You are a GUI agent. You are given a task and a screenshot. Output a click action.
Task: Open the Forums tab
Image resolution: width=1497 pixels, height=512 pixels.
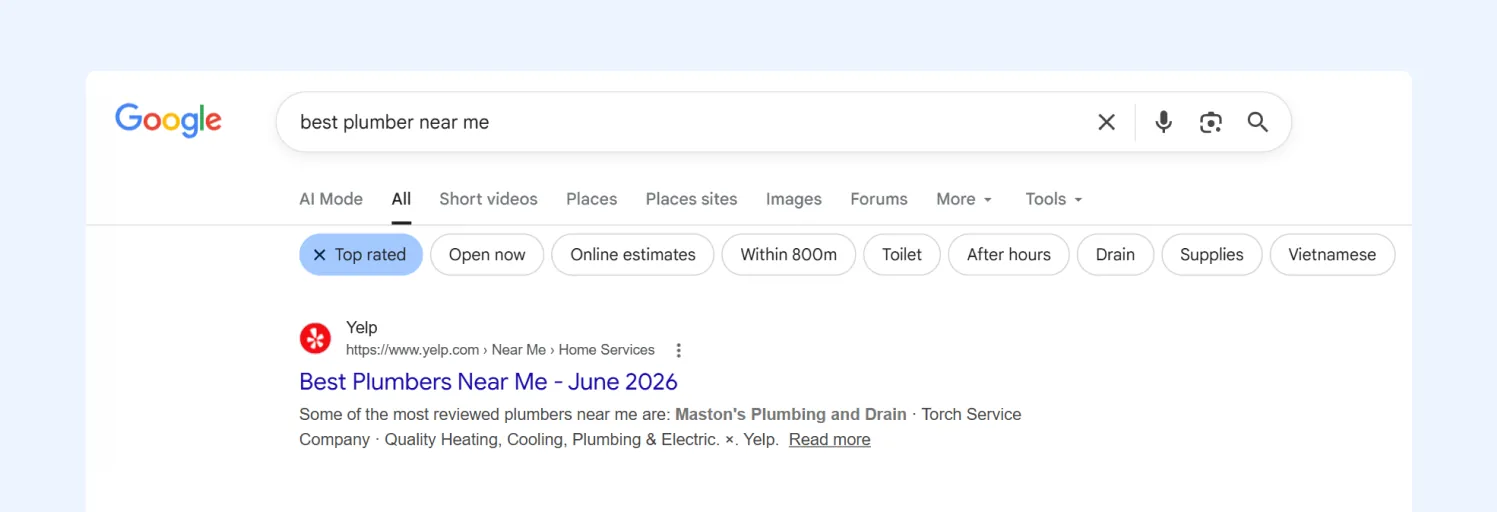(x=879, y=199)
